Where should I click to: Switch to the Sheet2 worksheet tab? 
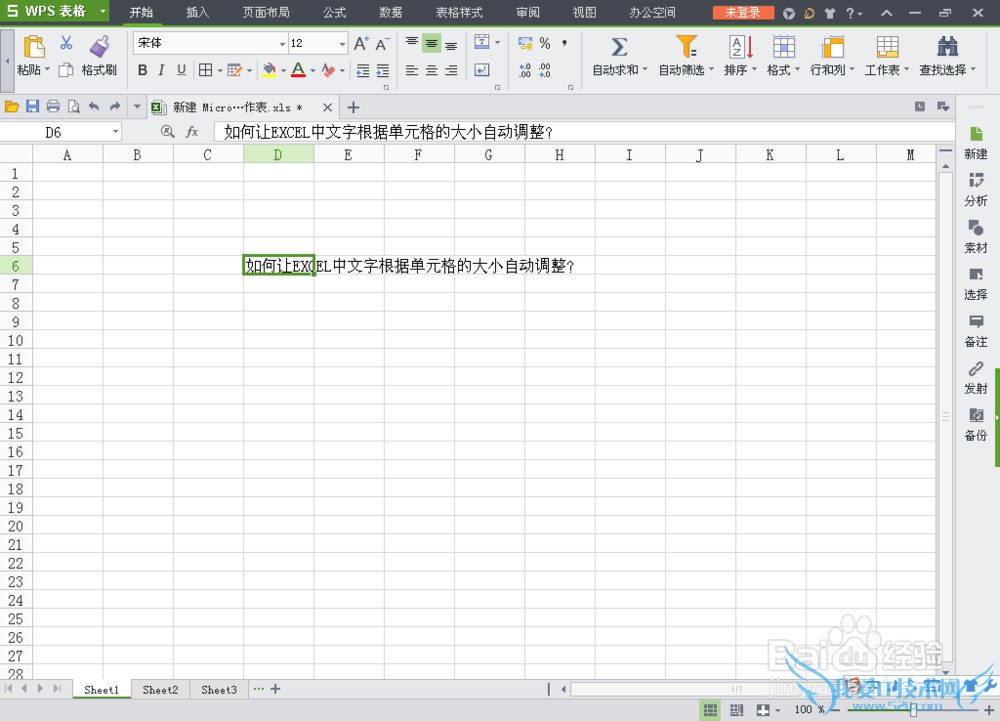pyautogui.click(x=160, y=690)
